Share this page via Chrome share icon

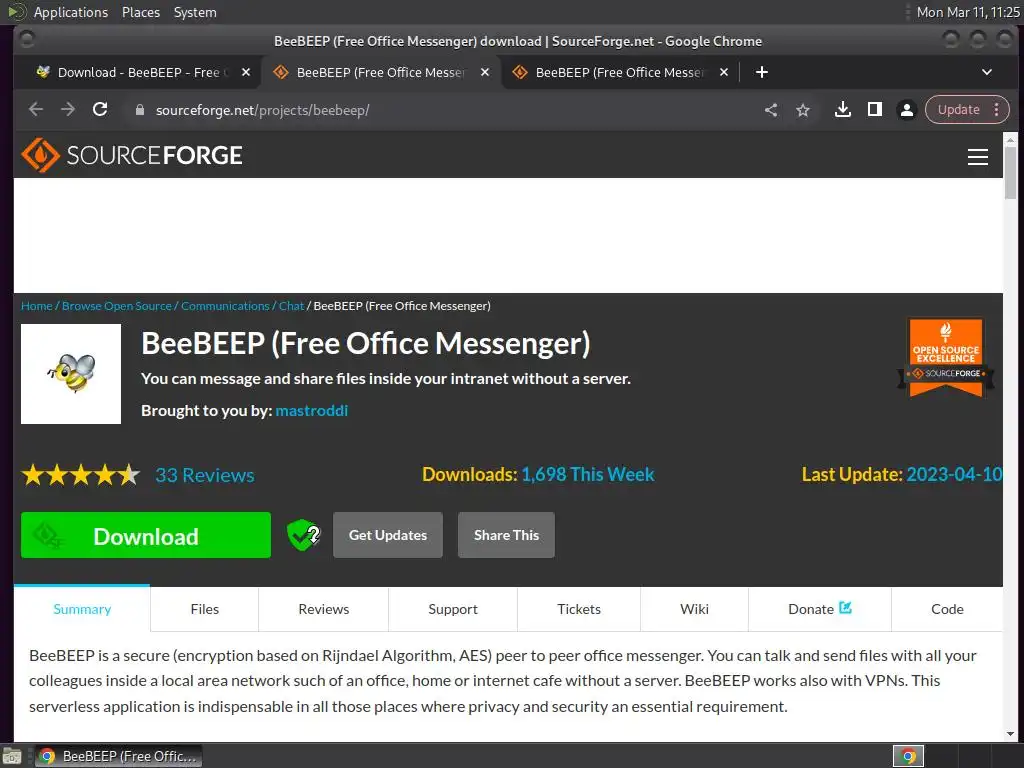click(x=771, y=110)
